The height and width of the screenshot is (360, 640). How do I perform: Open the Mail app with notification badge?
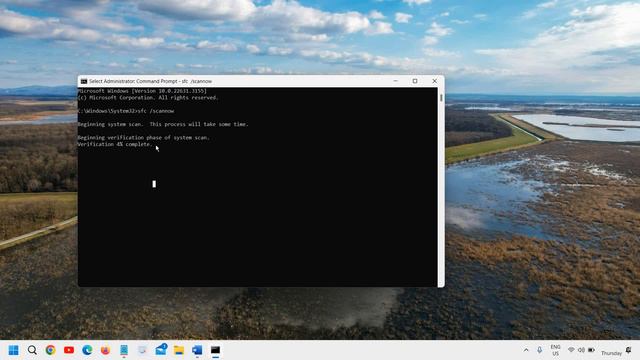coord(161,350)
